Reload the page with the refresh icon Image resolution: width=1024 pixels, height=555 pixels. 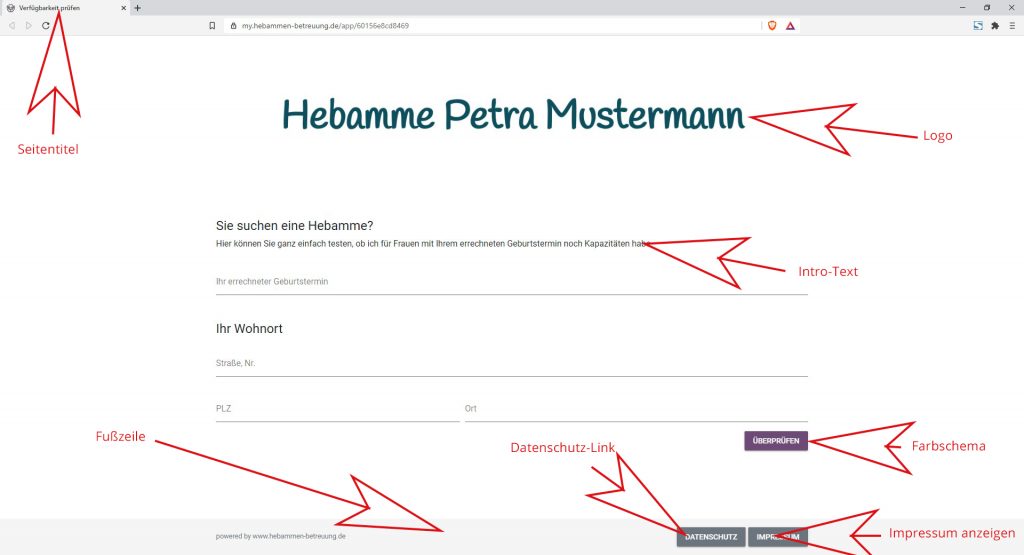point(46,26)
